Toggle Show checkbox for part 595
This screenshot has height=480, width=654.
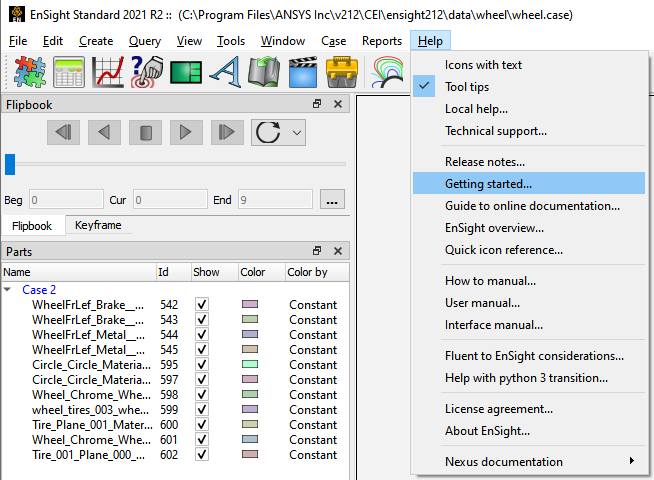click(x=202, y=364)
